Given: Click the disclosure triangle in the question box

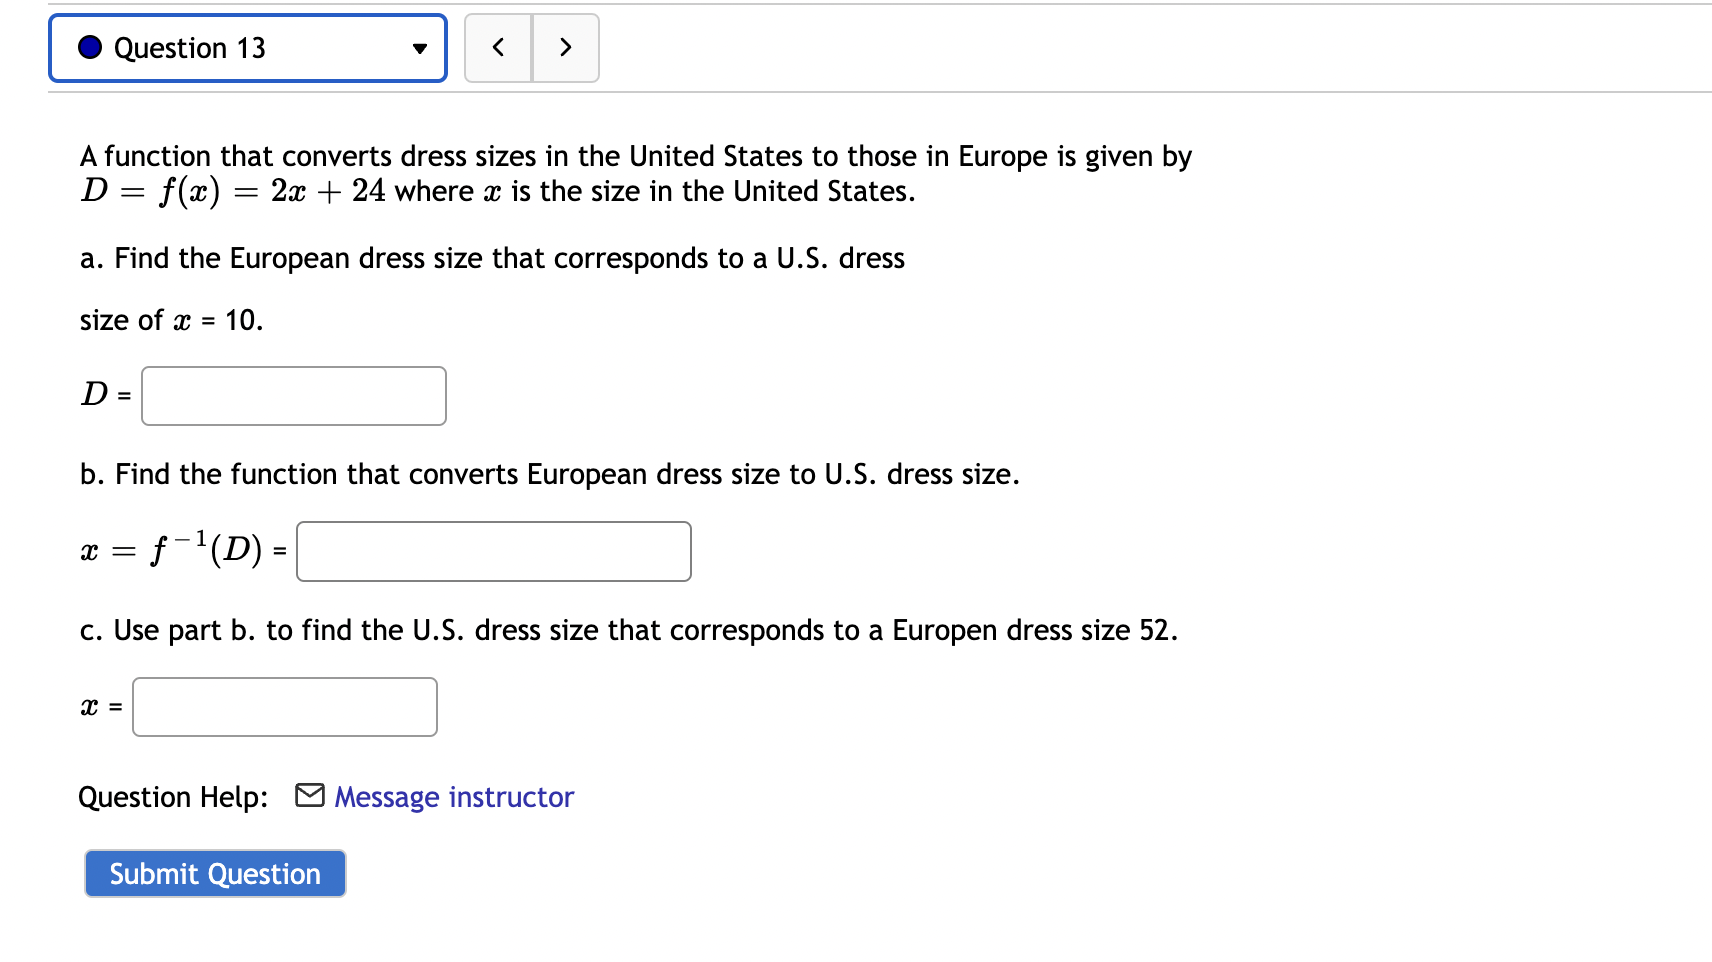Looking at the screenshot, I should click(x=420, y=47).
